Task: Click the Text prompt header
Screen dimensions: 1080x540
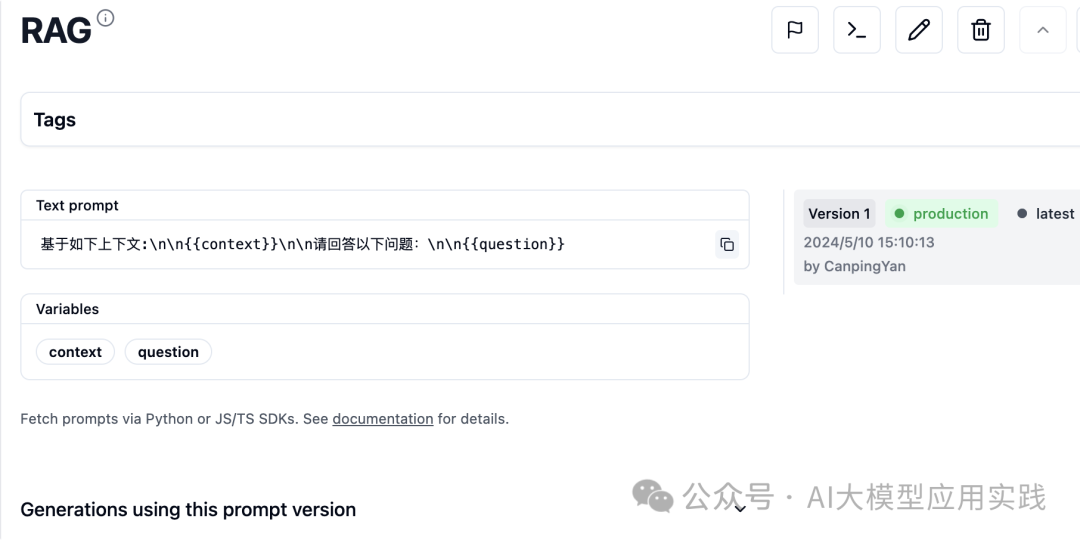Action: 77,205
